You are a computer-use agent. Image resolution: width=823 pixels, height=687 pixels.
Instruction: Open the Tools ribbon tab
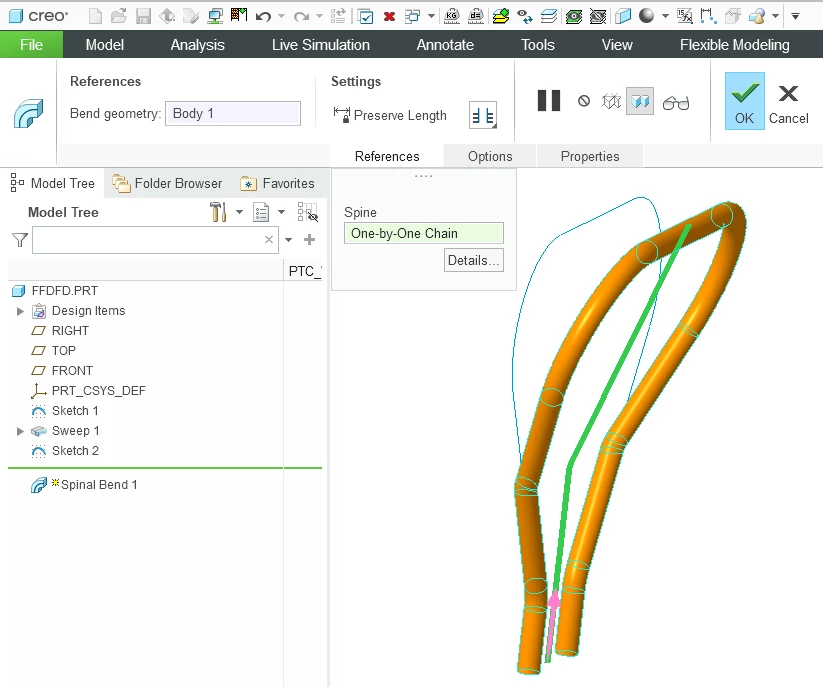point(537,45)
